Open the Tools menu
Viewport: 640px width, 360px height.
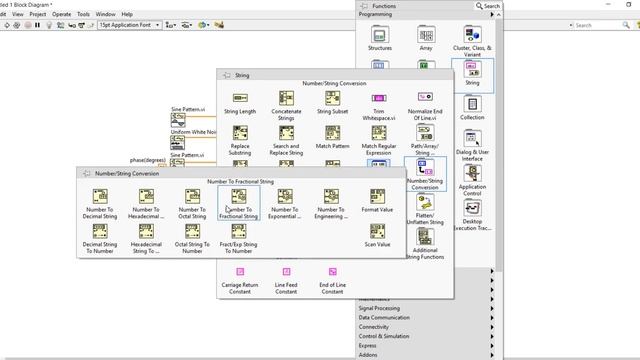pyautogui.click(x=83, y=14)
